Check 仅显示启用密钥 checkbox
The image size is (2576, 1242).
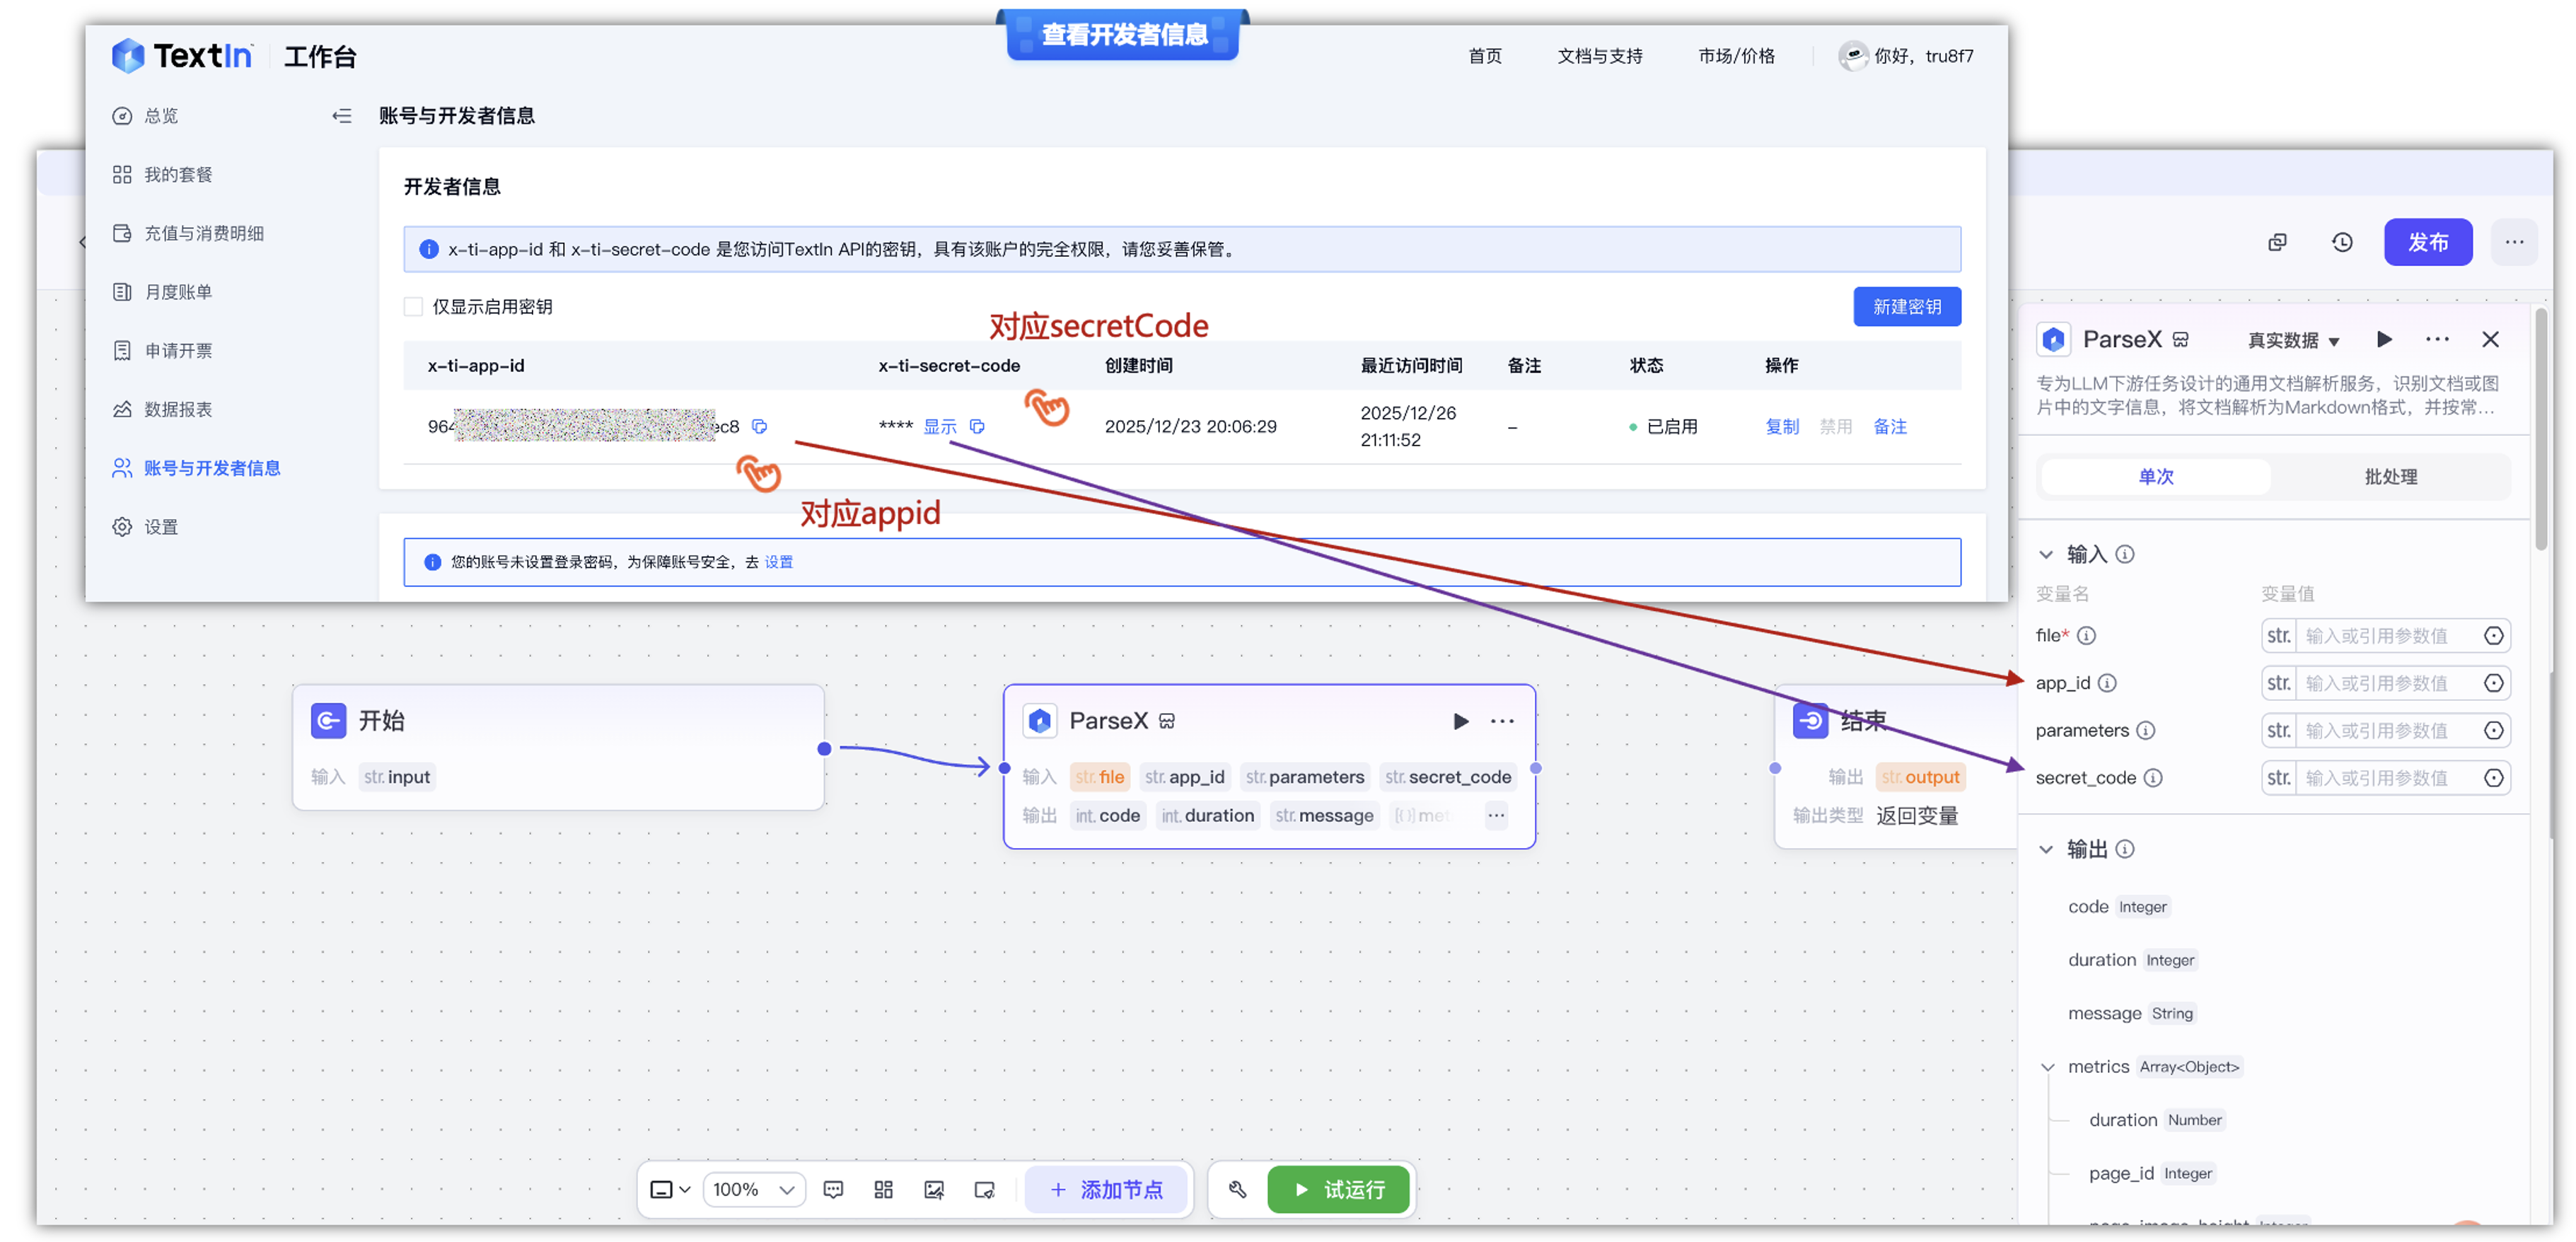point(413,307)
